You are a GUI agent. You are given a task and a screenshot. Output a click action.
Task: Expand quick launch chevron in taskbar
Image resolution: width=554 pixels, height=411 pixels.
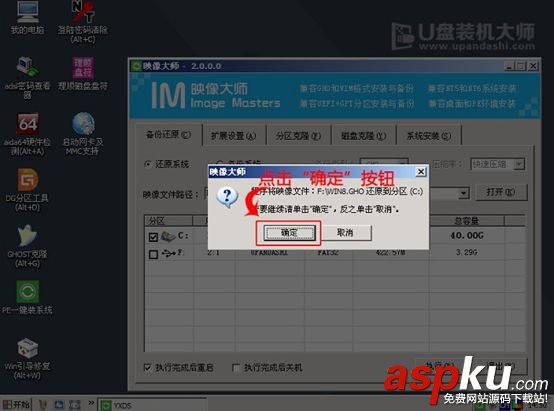pos(91,403)
